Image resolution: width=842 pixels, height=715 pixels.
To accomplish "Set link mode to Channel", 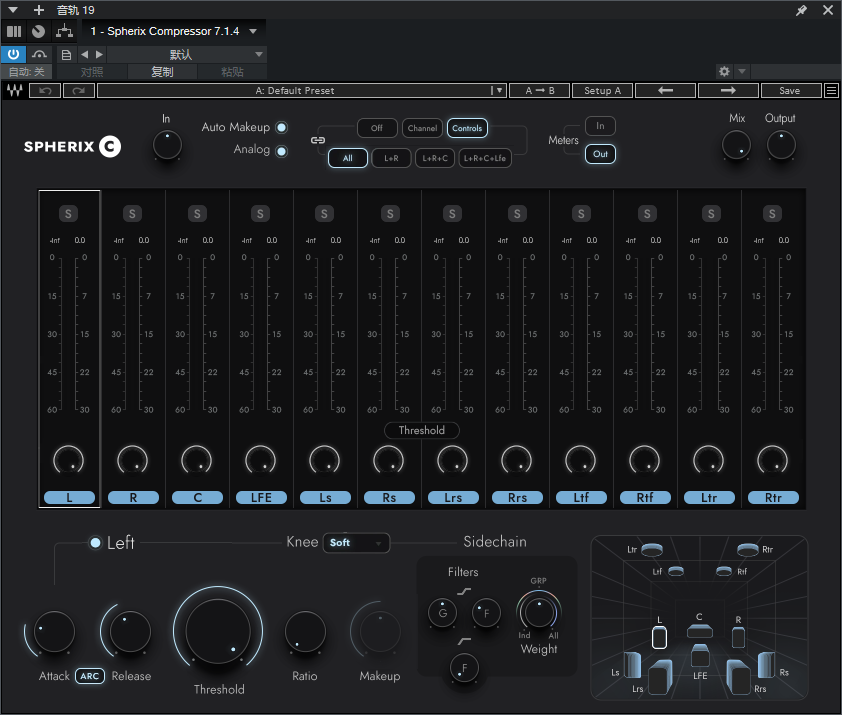I will [x=422, y=128].
